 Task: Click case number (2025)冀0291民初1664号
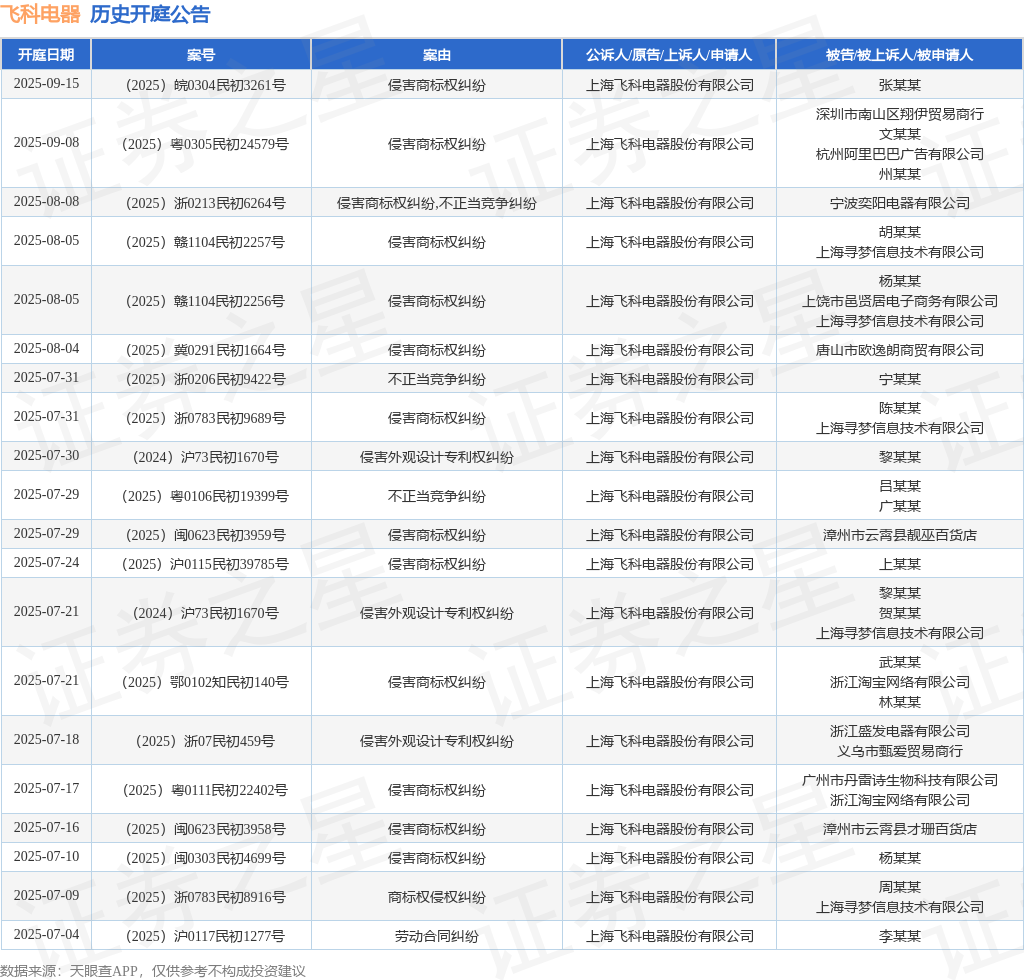[205, 350]
